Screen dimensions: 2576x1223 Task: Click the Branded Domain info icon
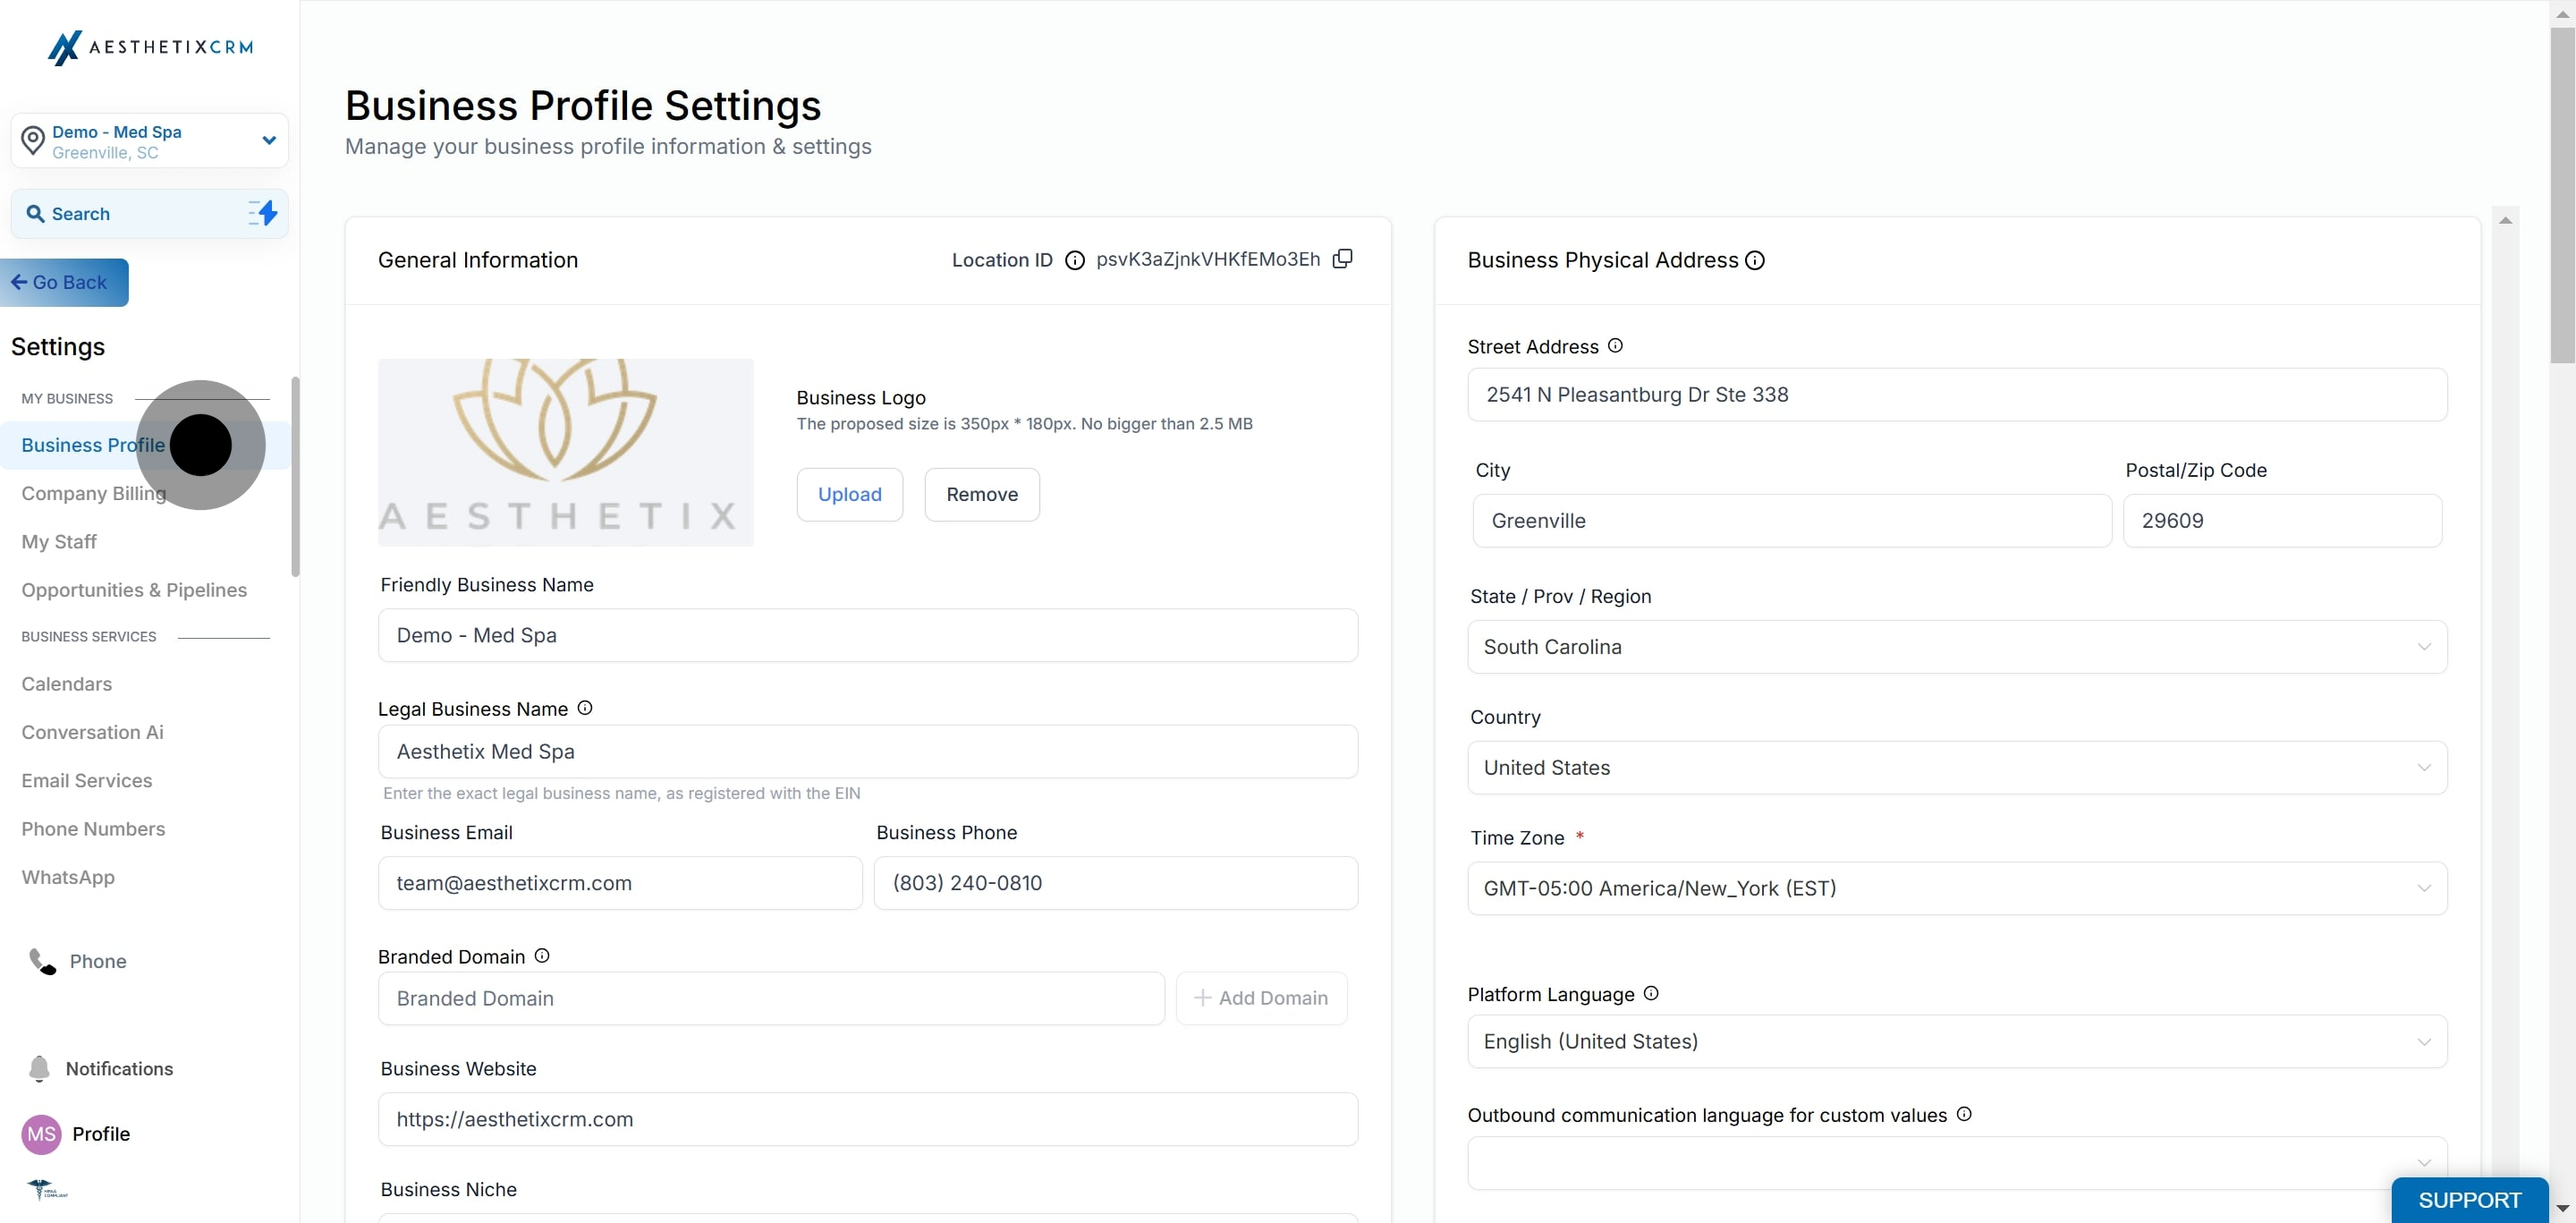tap(542, 955)
